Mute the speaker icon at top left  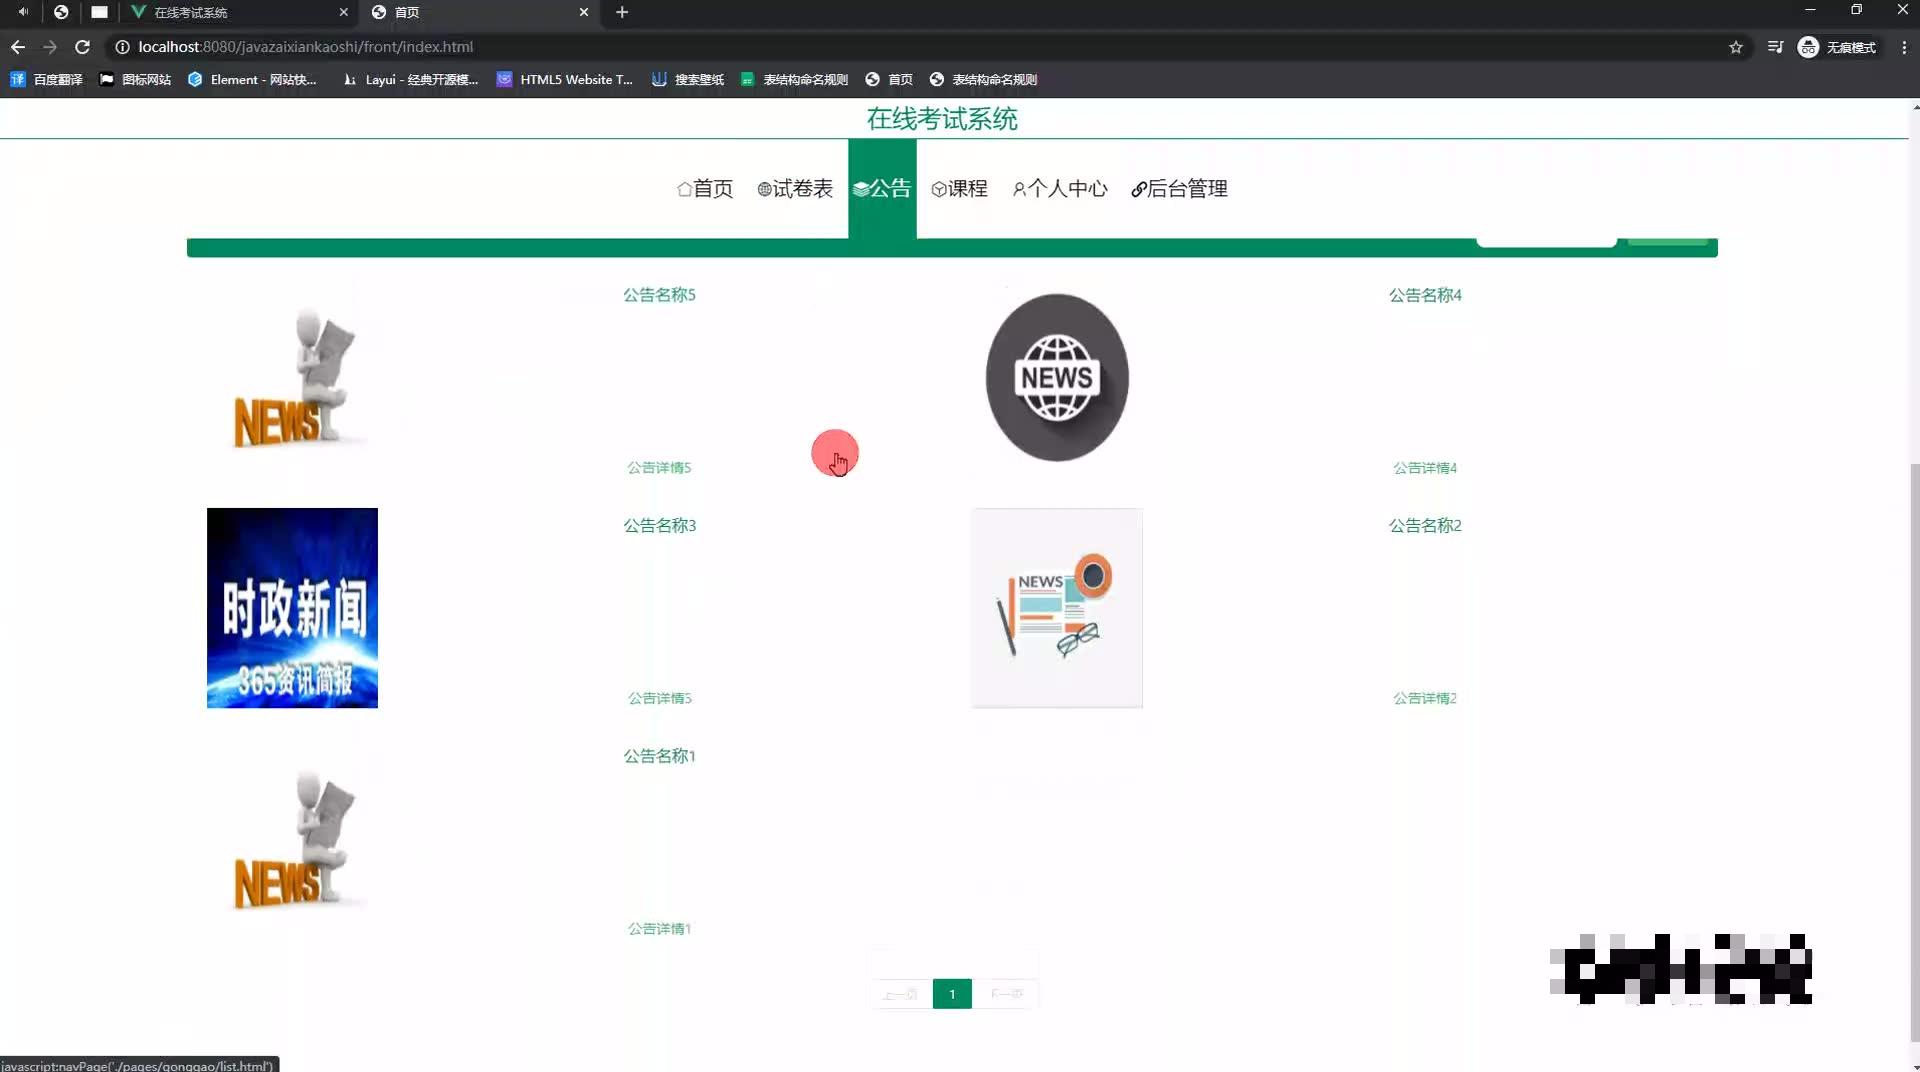(22, 12)
